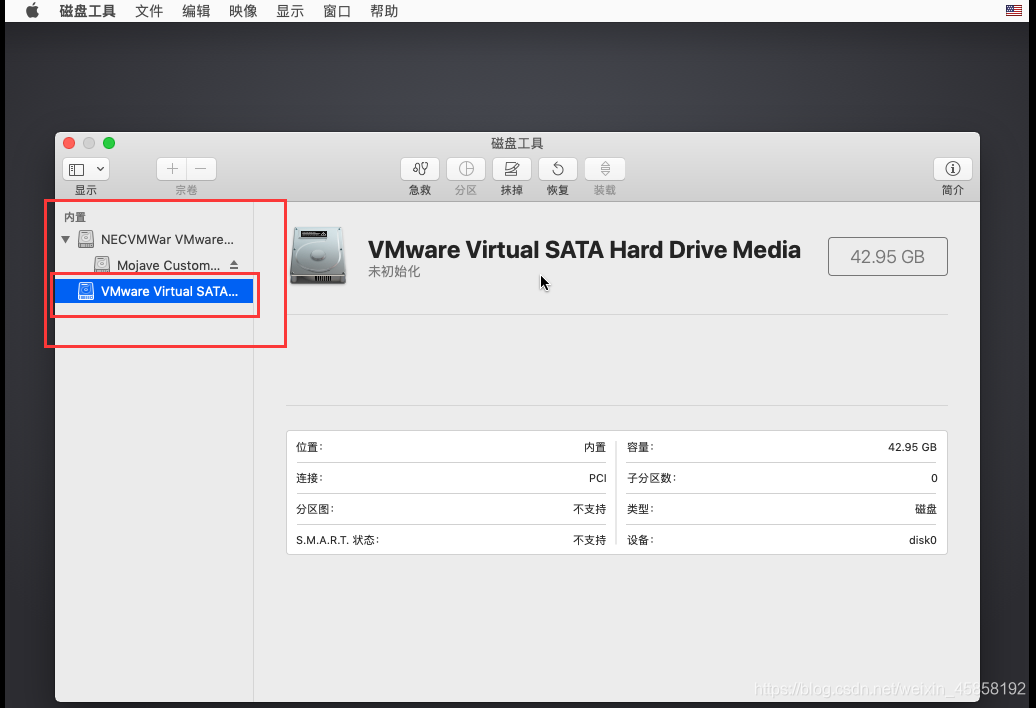Click the 未初始化 status text
1036x708 pixels.
394,271
